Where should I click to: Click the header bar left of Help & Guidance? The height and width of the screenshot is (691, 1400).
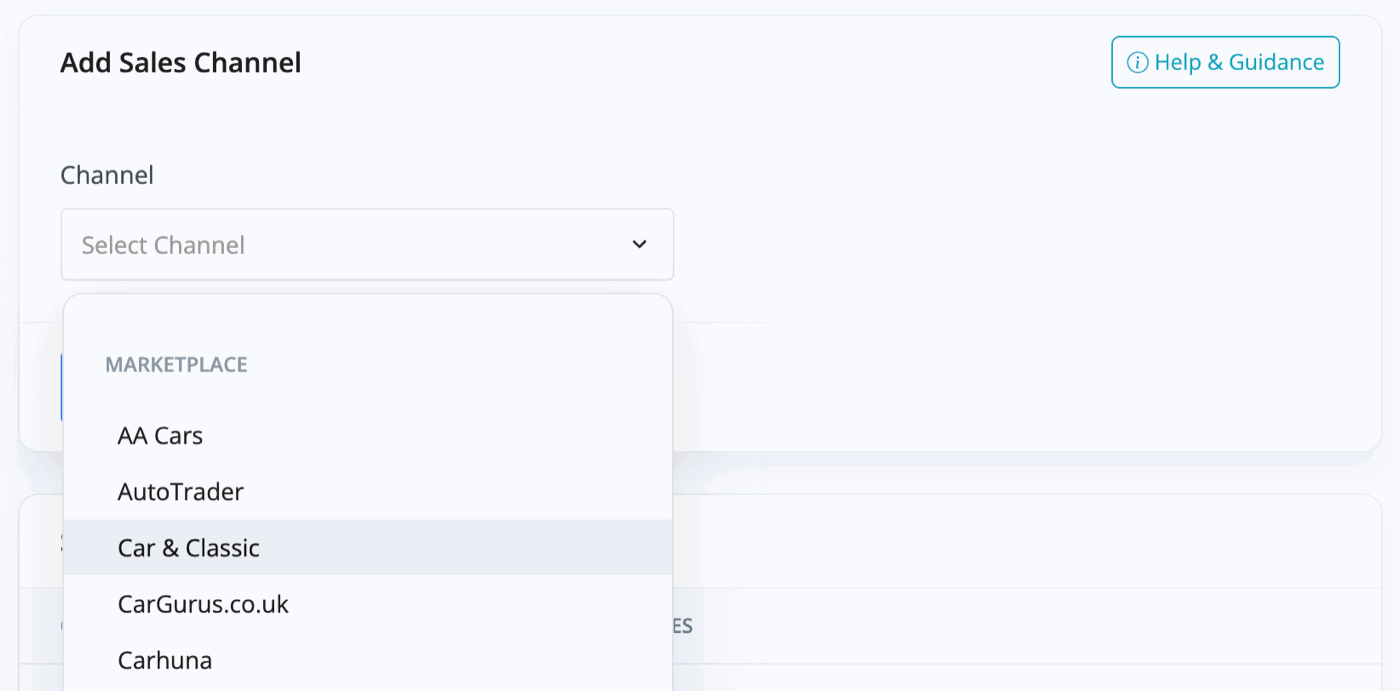pos(700,62)
